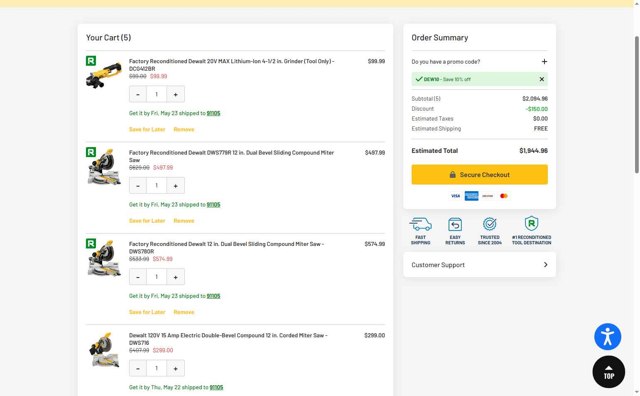Click the American Express payment icon
This screenshot has height=396, width=640.
pos(471,196)
